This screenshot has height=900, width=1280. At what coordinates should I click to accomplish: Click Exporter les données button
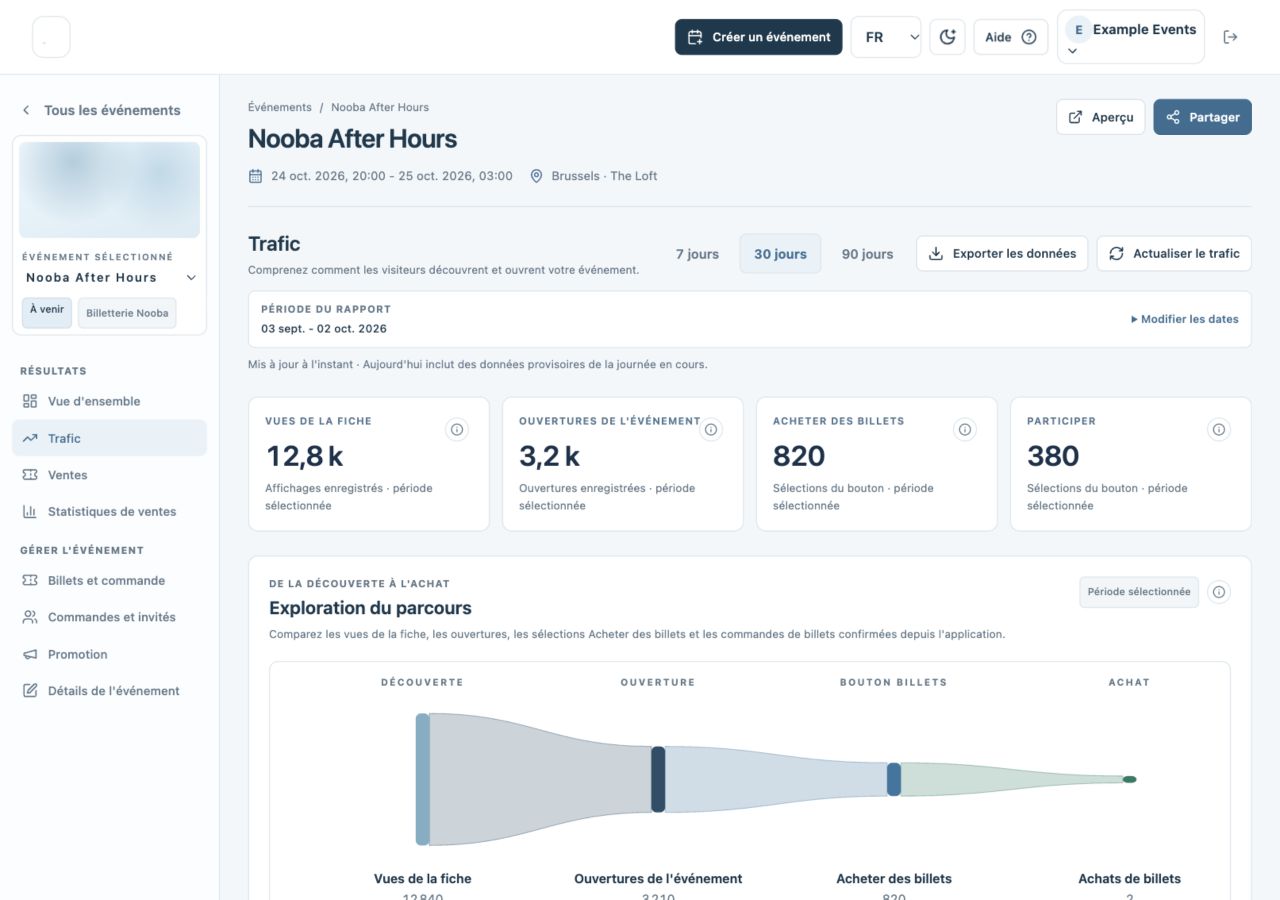tap(1003, 254)
